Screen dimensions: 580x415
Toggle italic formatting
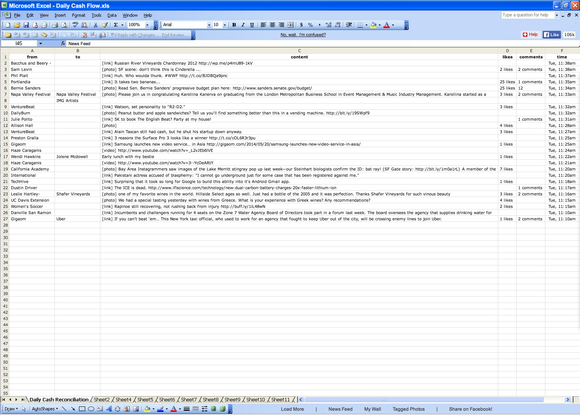tap(243, 25)
